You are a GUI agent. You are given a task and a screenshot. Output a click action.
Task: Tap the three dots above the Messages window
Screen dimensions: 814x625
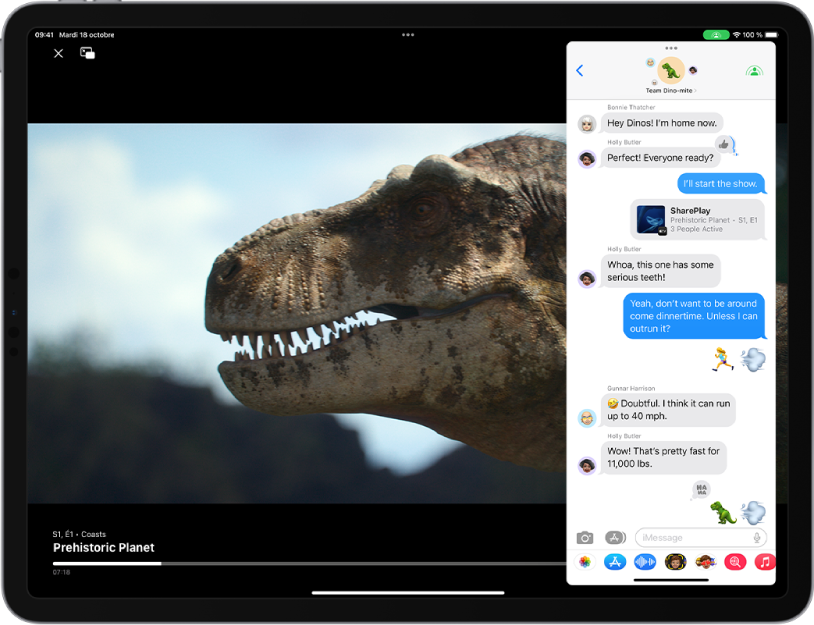coord(670,47)
